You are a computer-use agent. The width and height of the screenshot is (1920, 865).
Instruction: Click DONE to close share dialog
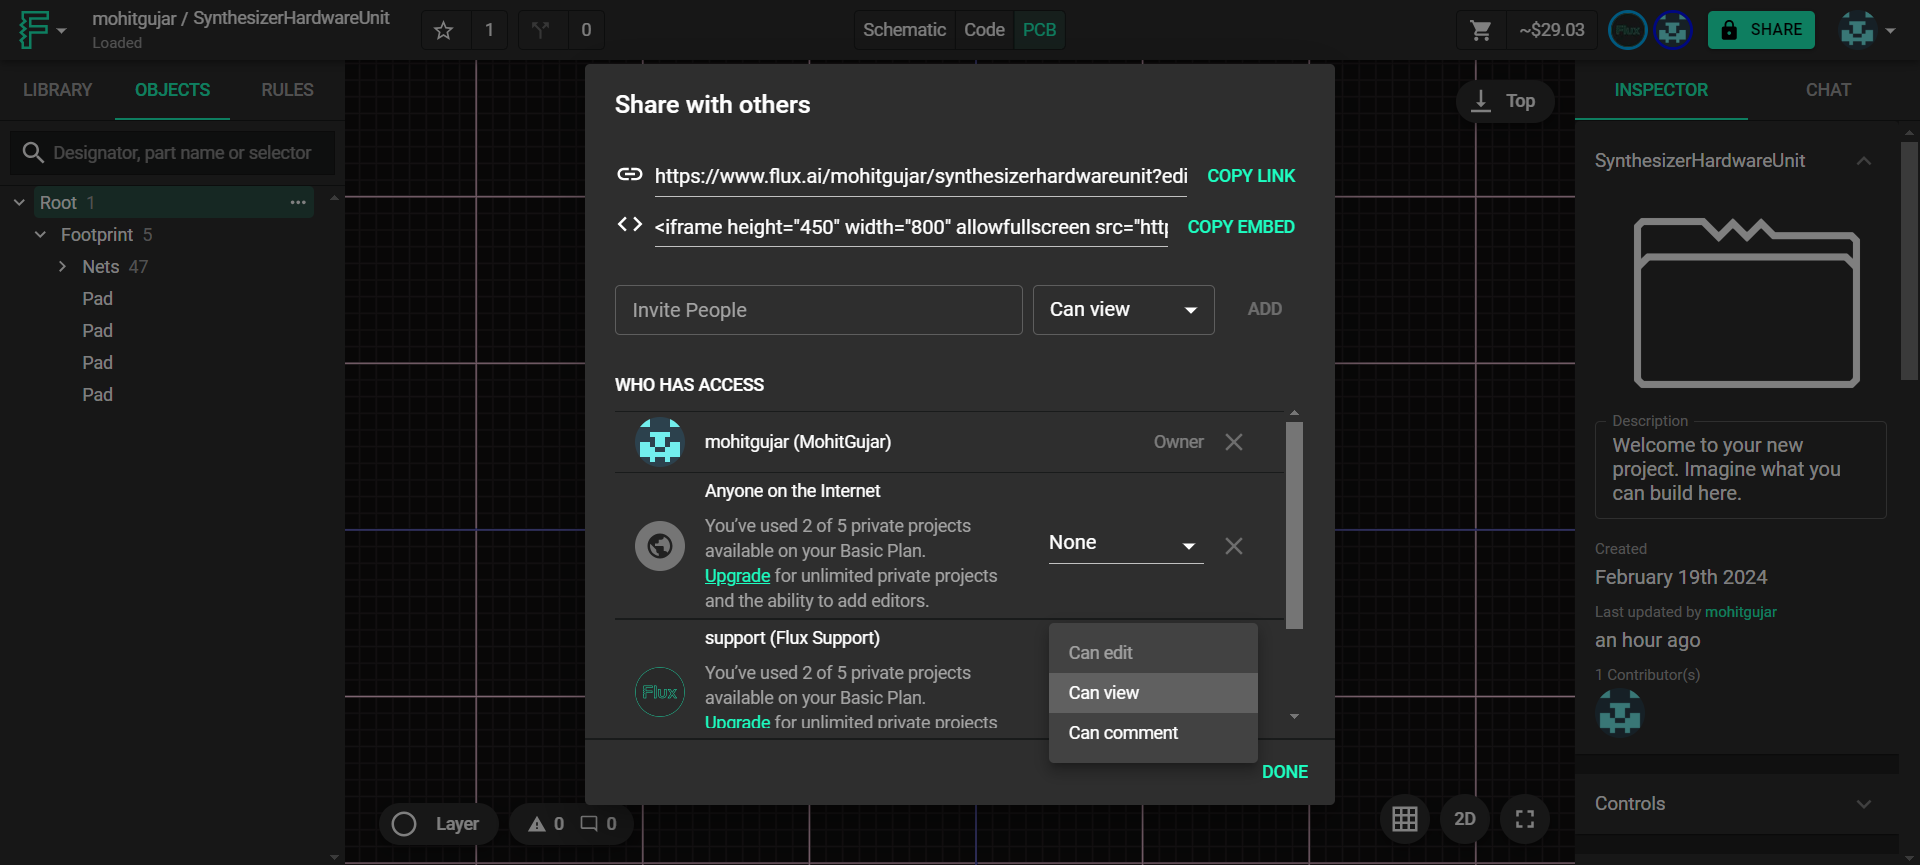(x=1284, y=772)
